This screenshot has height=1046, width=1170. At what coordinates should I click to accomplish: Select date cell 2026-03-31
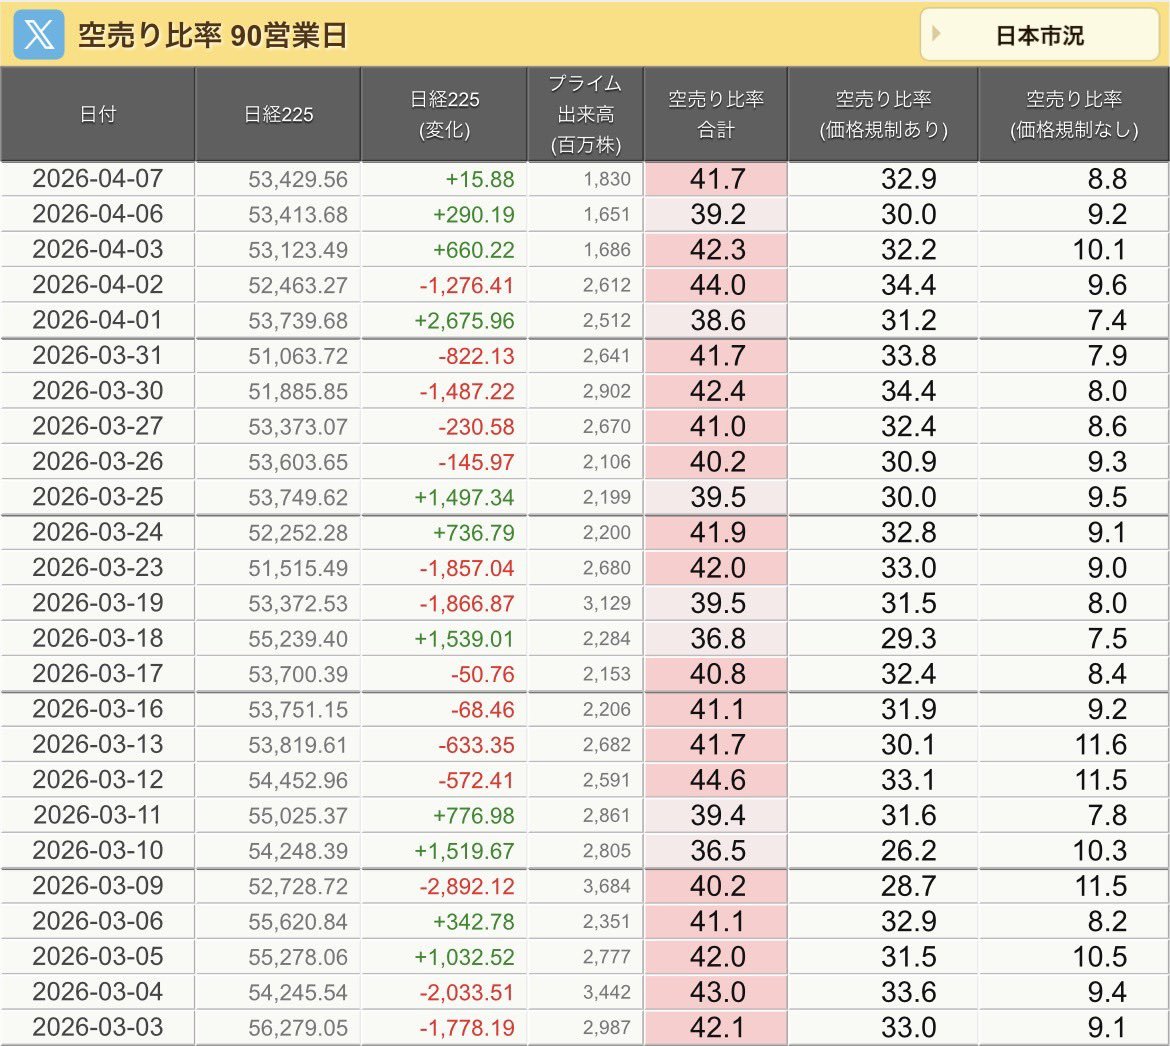98,355
